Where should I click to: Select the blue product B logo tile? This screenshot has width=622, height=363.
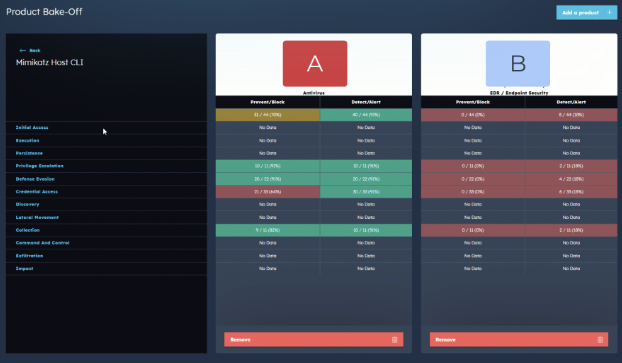518,63
